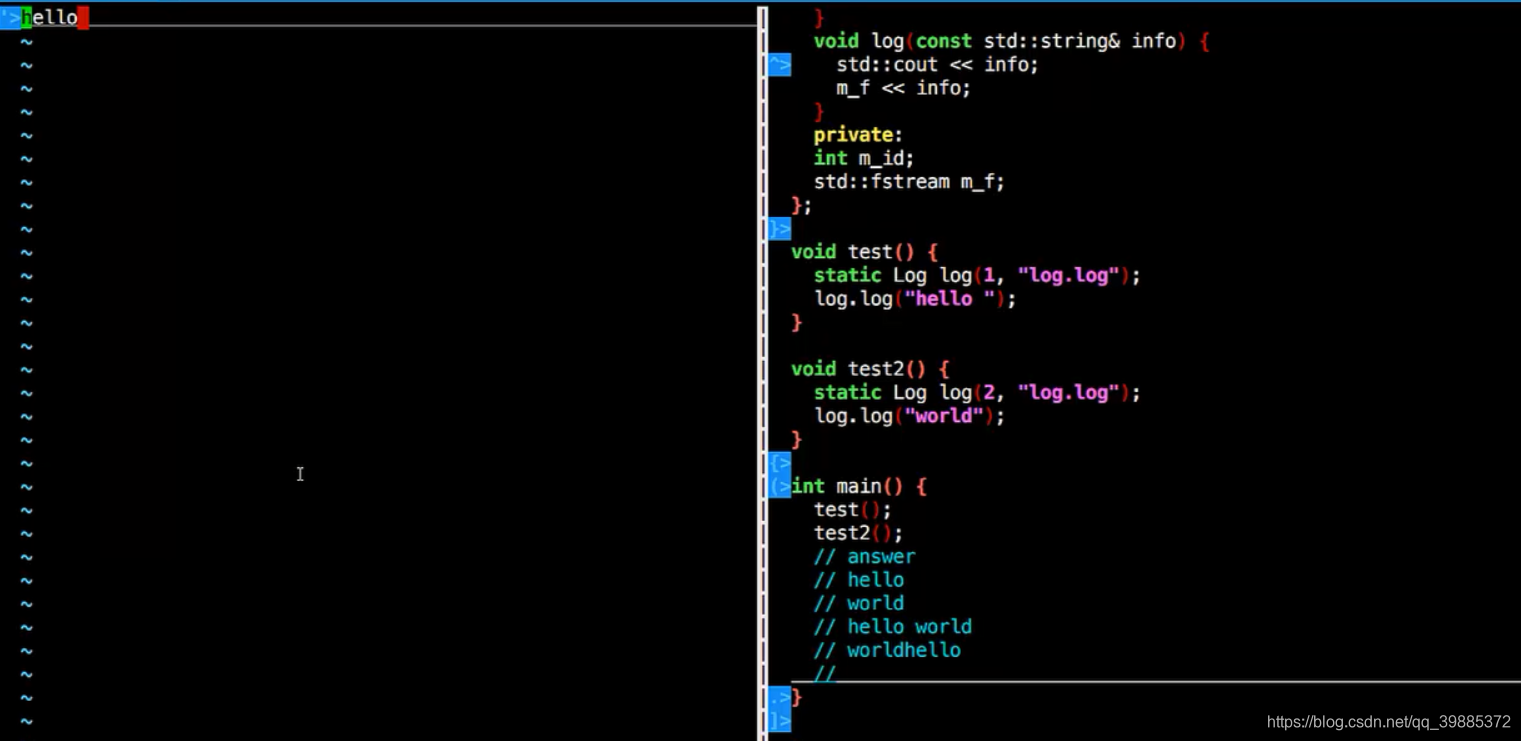Click the 'test2();' call inside main
Image resolution: width=1521 pixels, height=741 pixels.
pos(858,533)
